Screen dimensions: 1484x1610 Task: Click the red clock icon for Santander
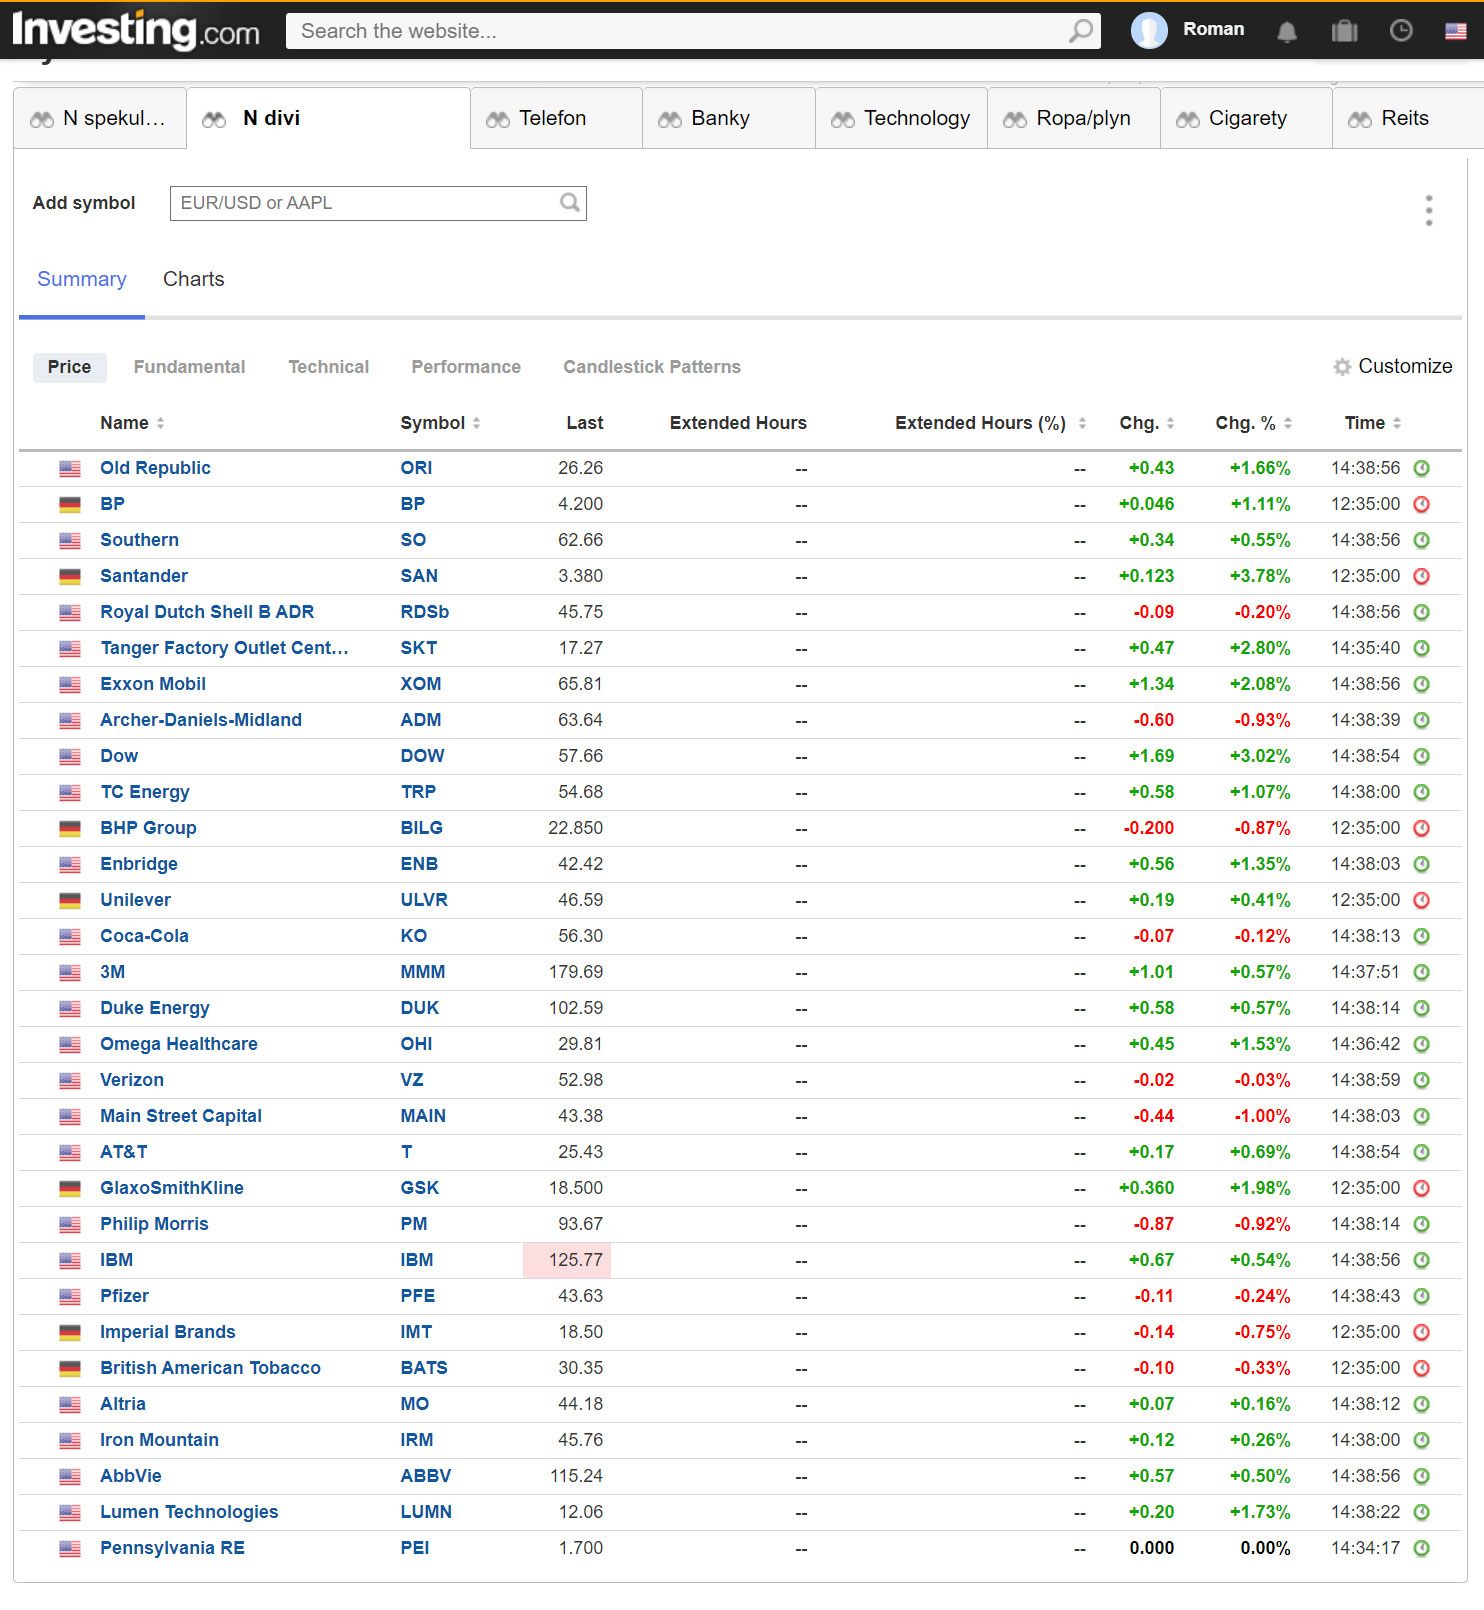(1421, 576)
